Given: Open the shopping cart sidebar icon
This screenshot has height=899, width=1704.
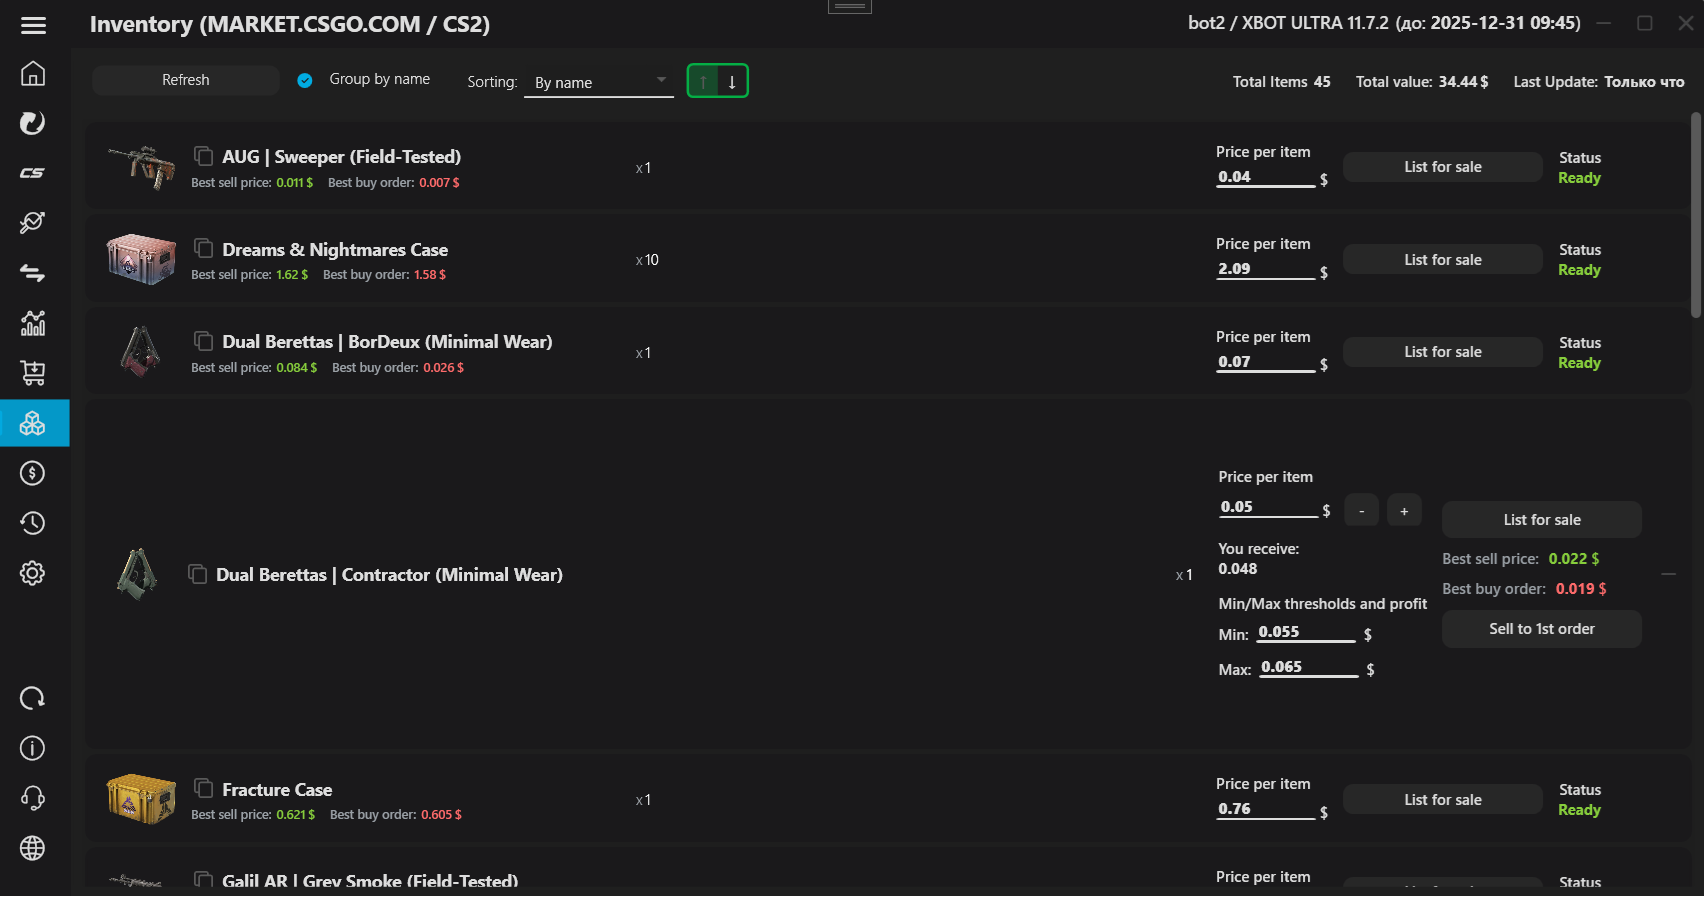Looking at the screenshot, I should click(33, 373).
